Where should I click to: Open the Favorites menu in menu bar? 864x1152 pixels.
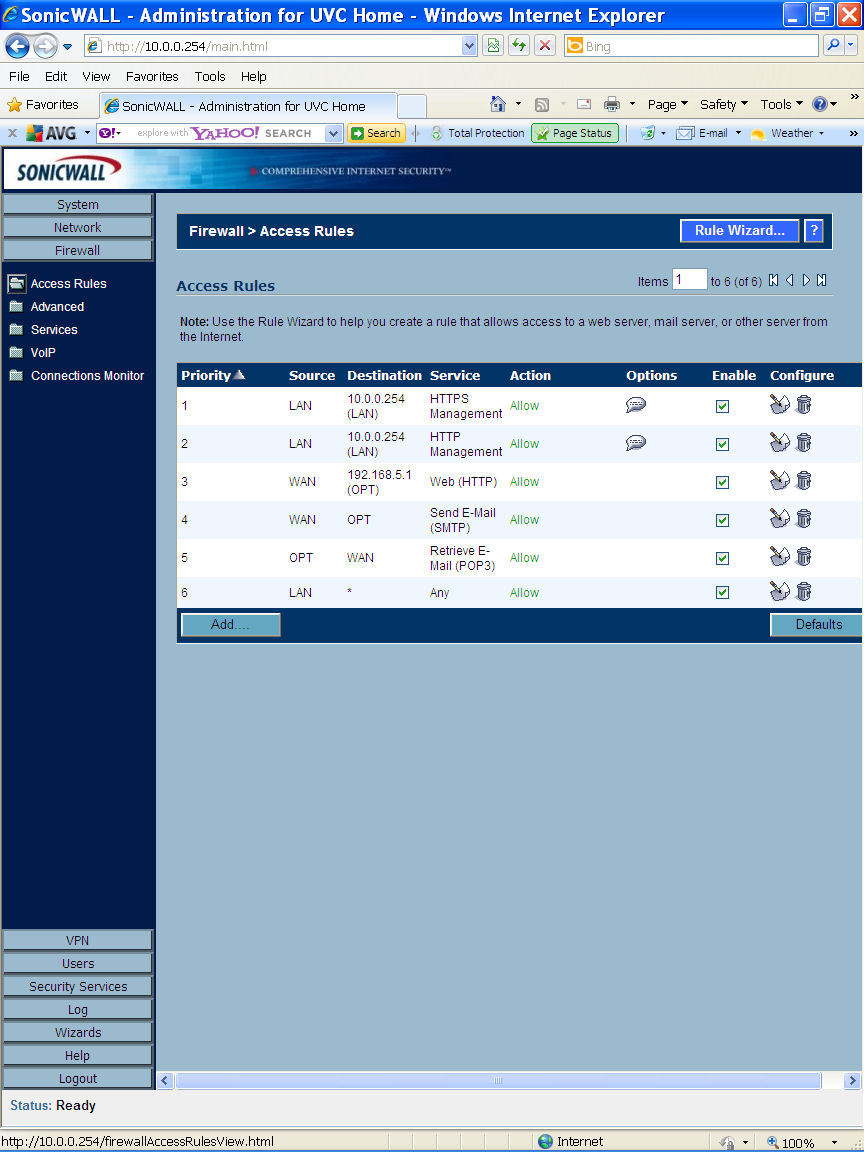point(152,76)
